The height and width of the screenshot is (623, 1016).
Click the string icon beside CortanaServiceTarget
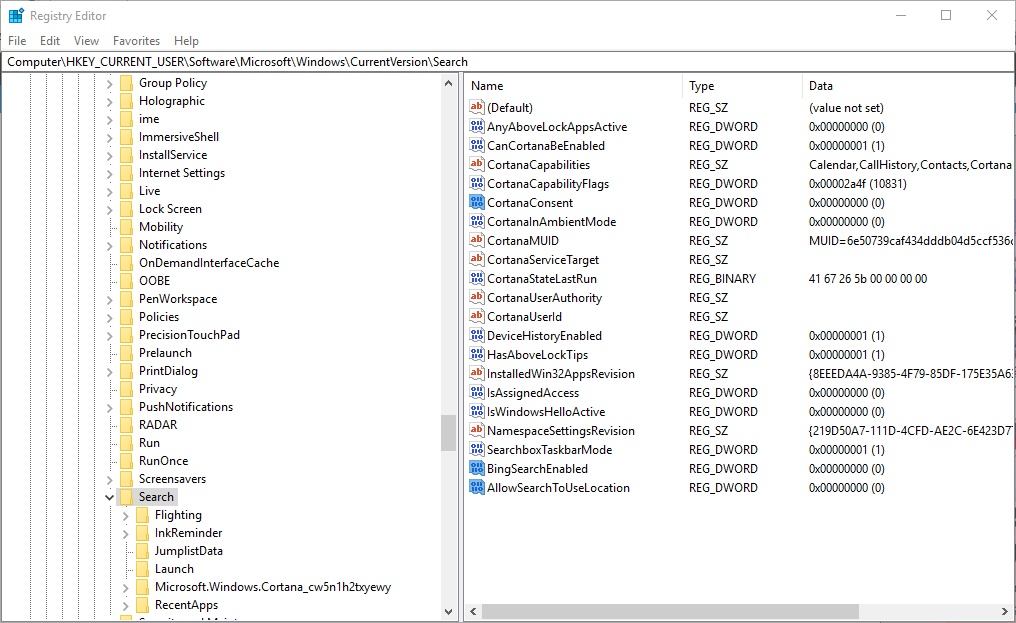coord(477,259)
